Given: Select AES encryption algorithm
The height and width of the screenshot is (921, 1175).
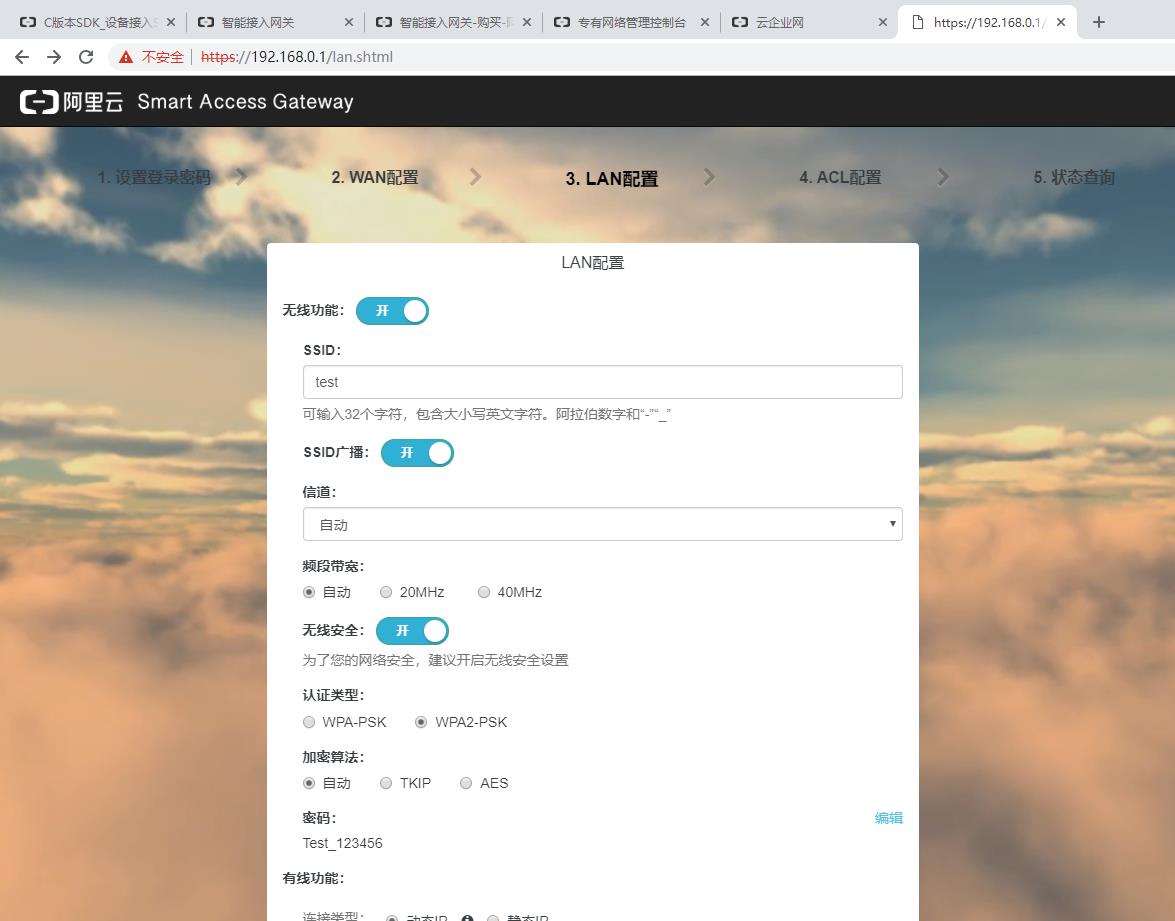Looking at the screenshot, I should pyautogui.click(x=466, y=783).
